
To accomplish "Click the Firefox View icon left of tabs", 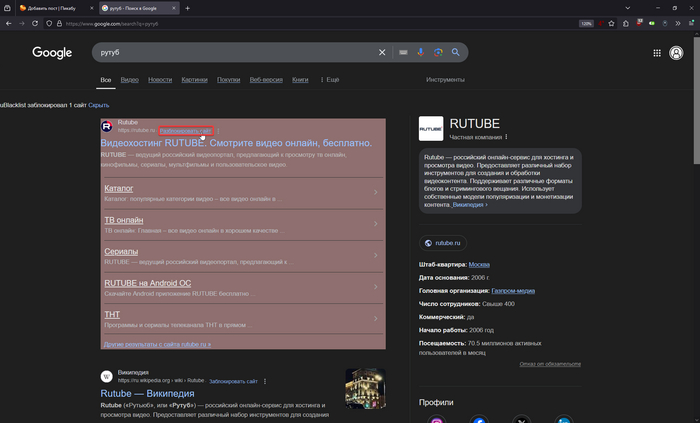I will point(7,8).
